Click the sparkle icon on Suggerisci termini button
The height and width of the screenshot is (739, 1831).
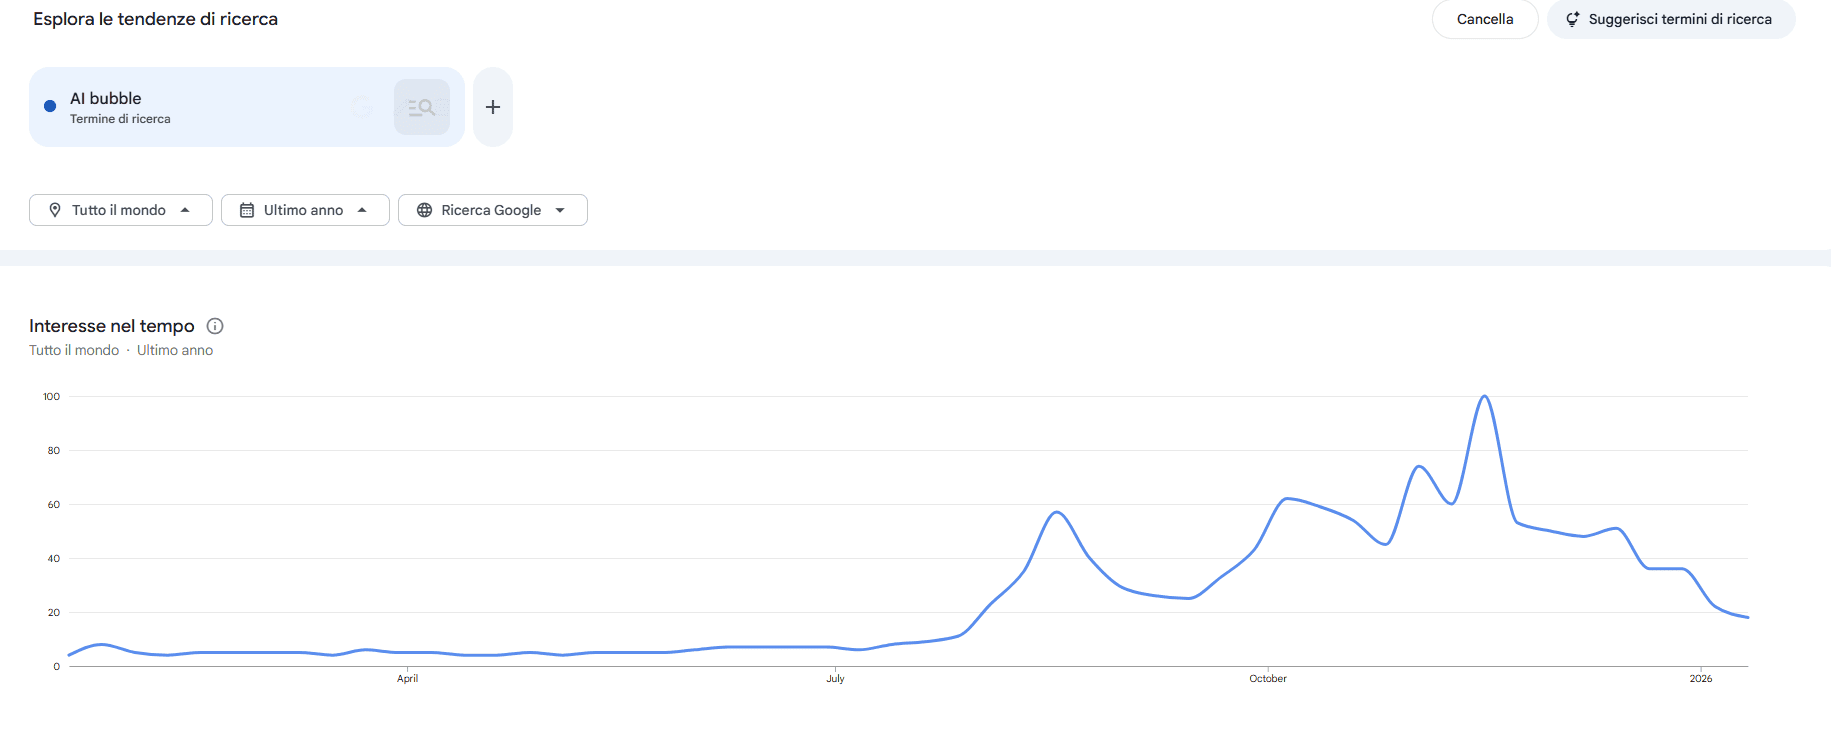pos(1572,19)
